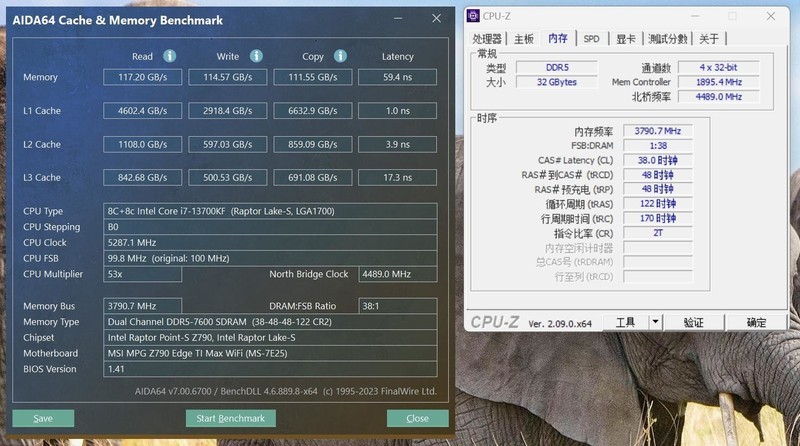Click the CPU-Z title bar app icon
The width and height of the screenshot is (800, 446).
point(473,16)
